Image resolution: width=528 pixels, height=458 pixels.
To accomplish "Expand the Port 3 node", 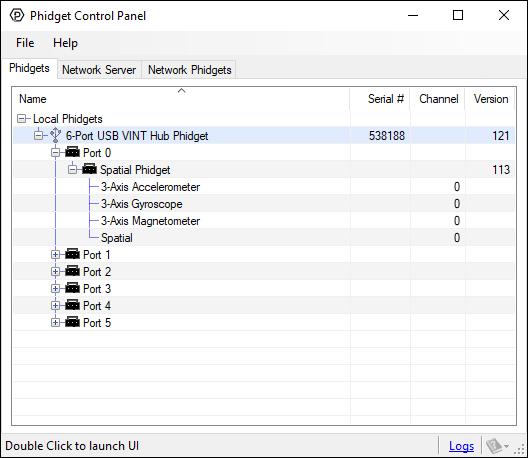I will click(x=55, y=289).
